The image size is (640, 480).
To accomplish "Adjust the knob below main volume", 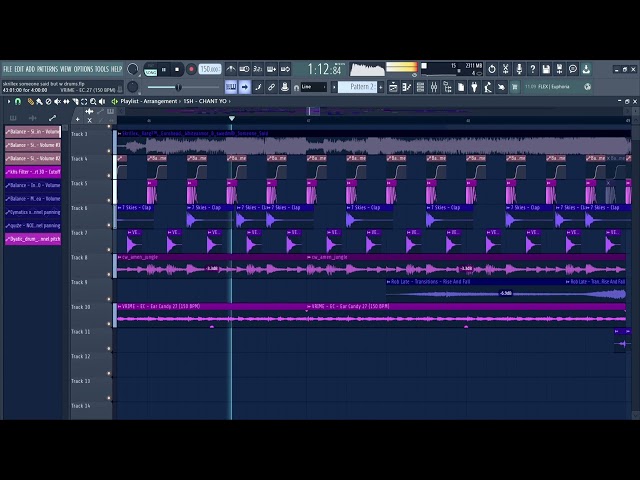I will point(133,87).
